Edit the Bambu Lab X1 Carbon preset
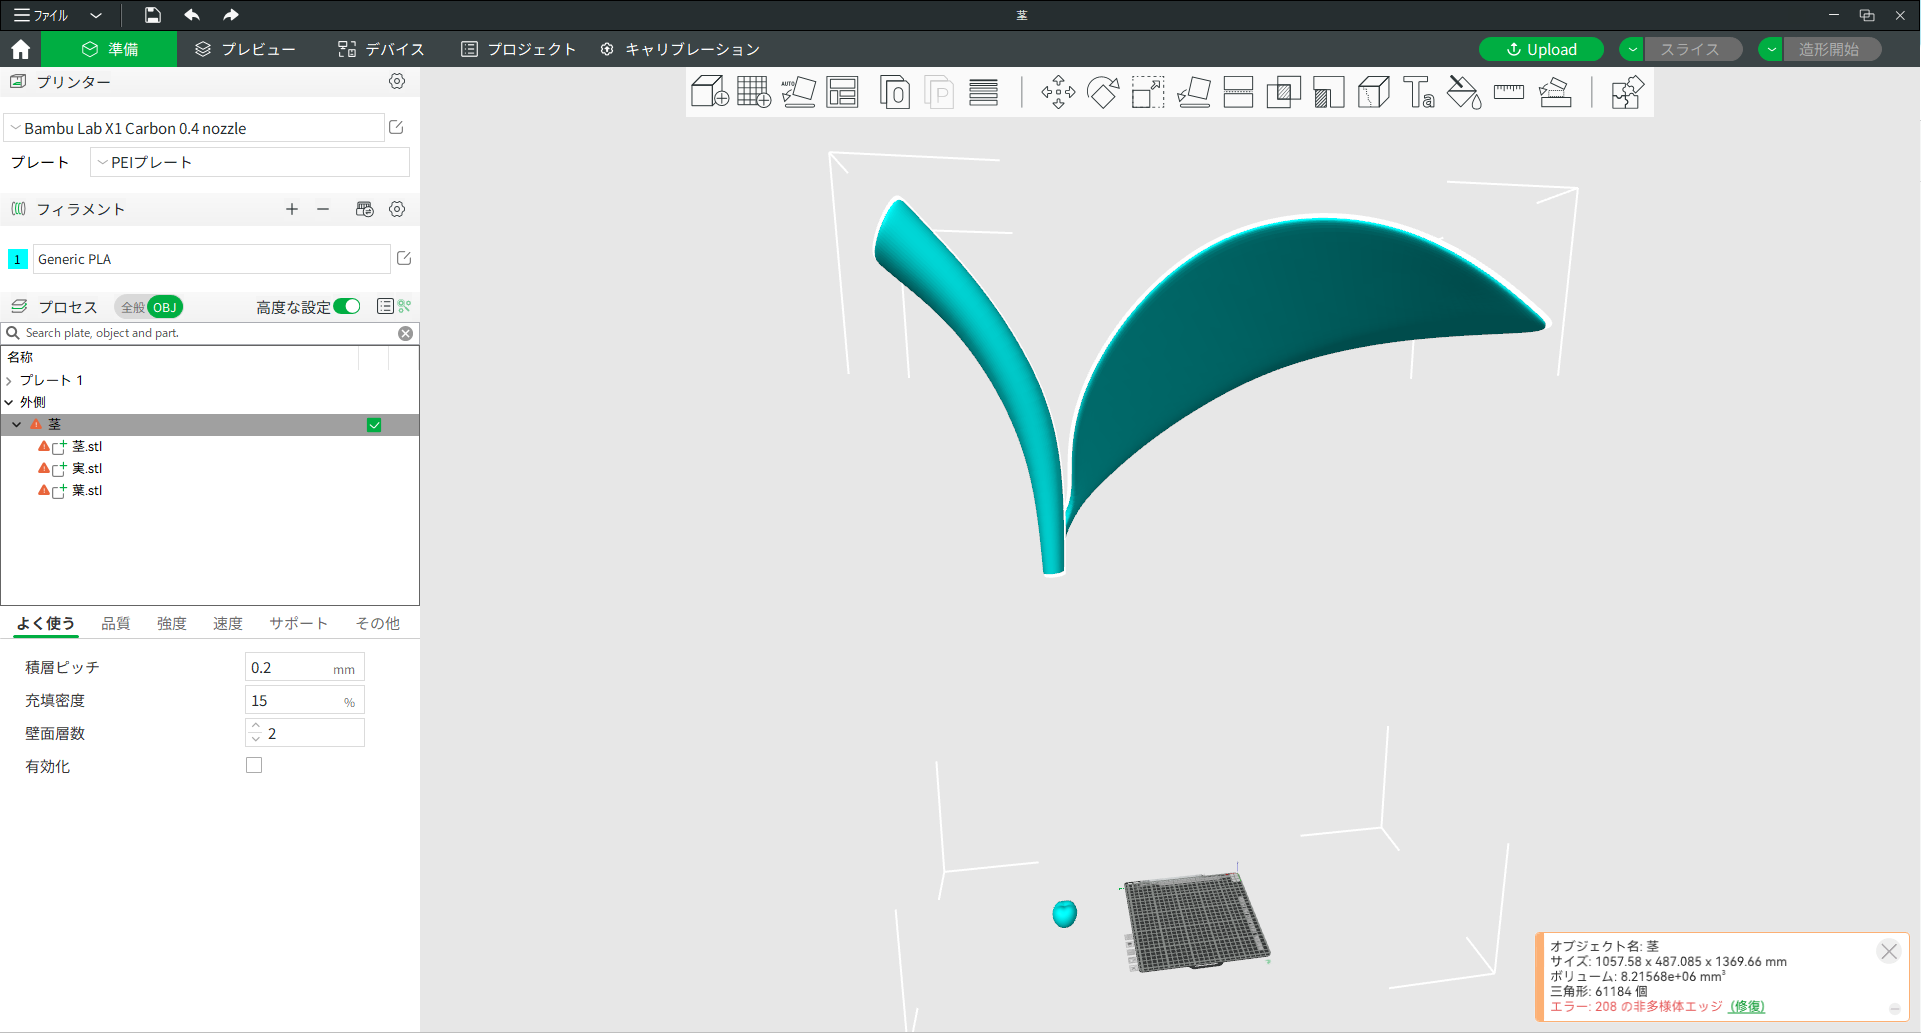The height and width of the screenshot is (1033, 1921). pos(396,127)
